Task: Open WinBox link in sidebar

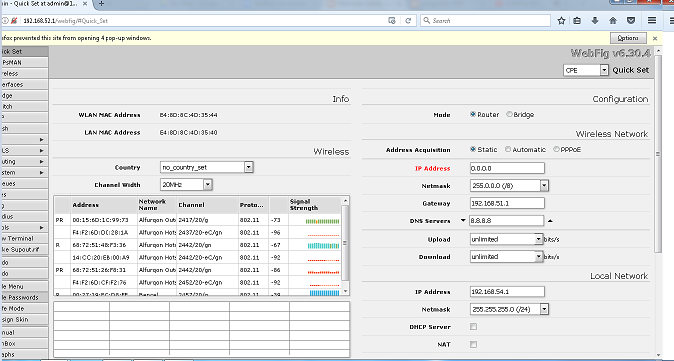Action: pyautogui.click(x=24, y=344)
